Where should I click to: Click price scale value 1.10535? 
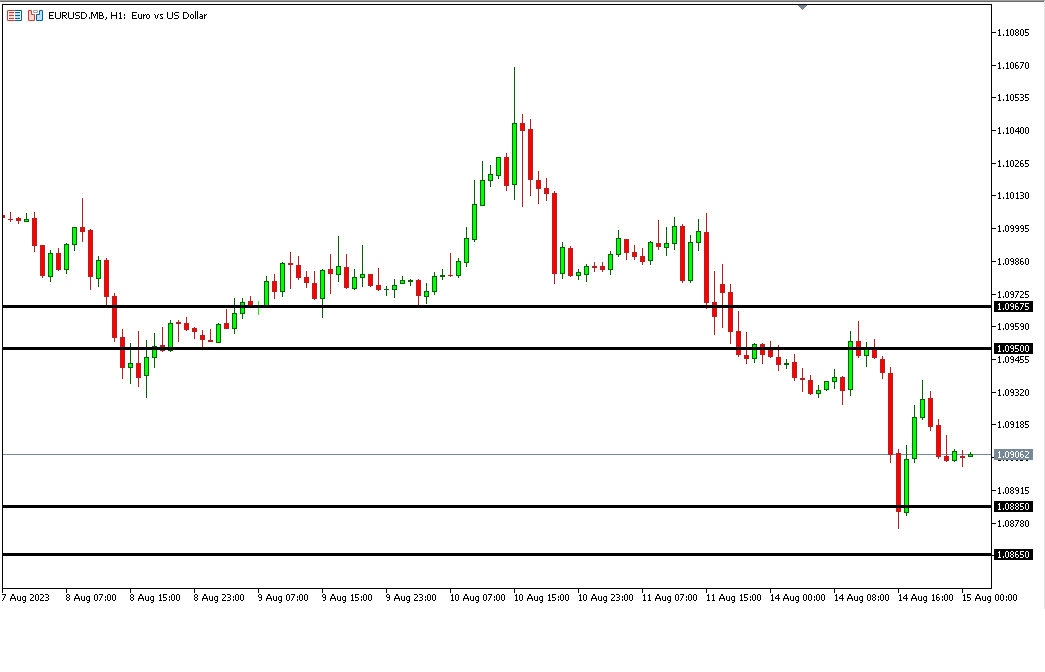click(x=1013, y=98)
